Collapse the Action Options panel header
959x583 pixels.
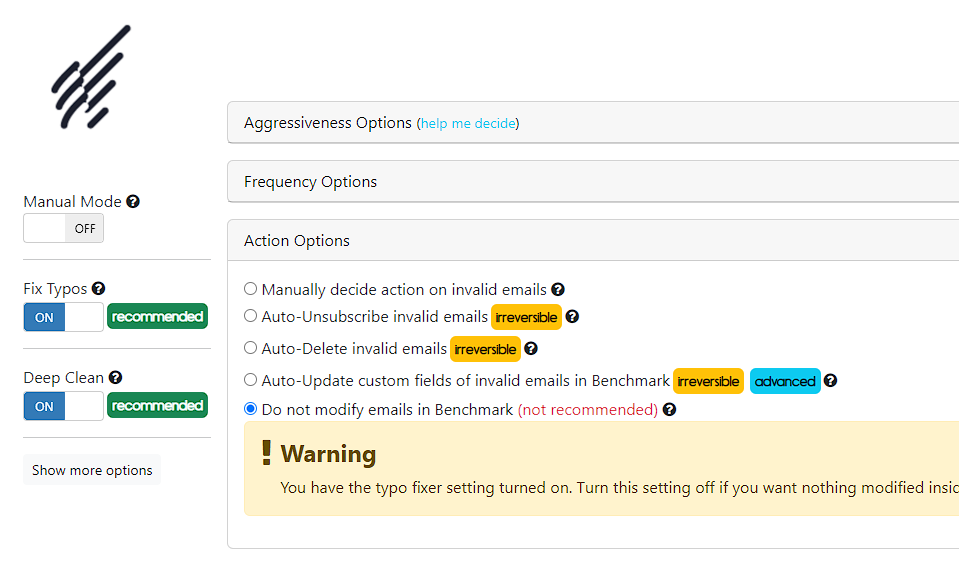coord(593,240)
